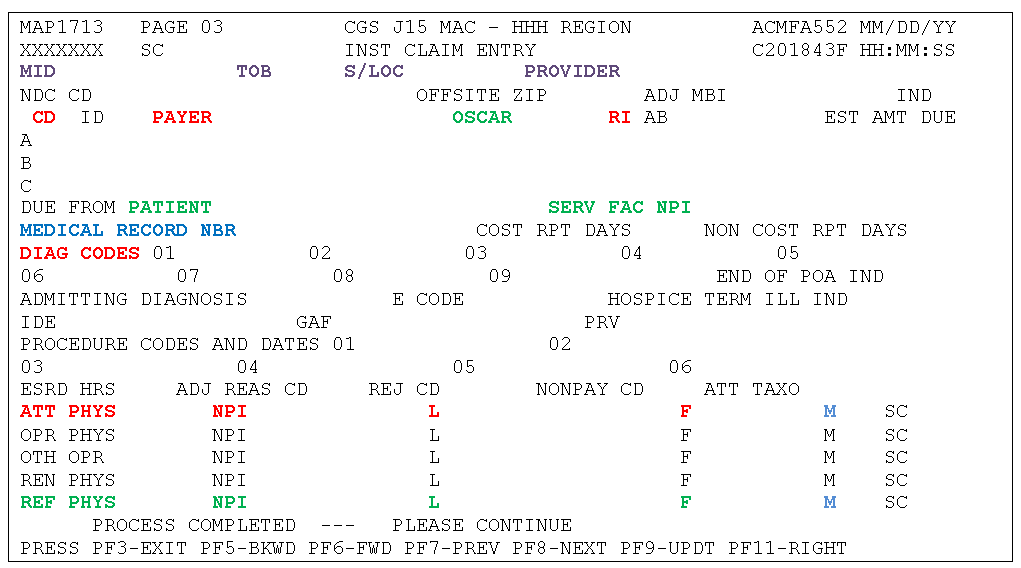Click the HOSPICE TERM ILL IND field
This screenshot has width=1021, height=568.
tap(727, 299)
